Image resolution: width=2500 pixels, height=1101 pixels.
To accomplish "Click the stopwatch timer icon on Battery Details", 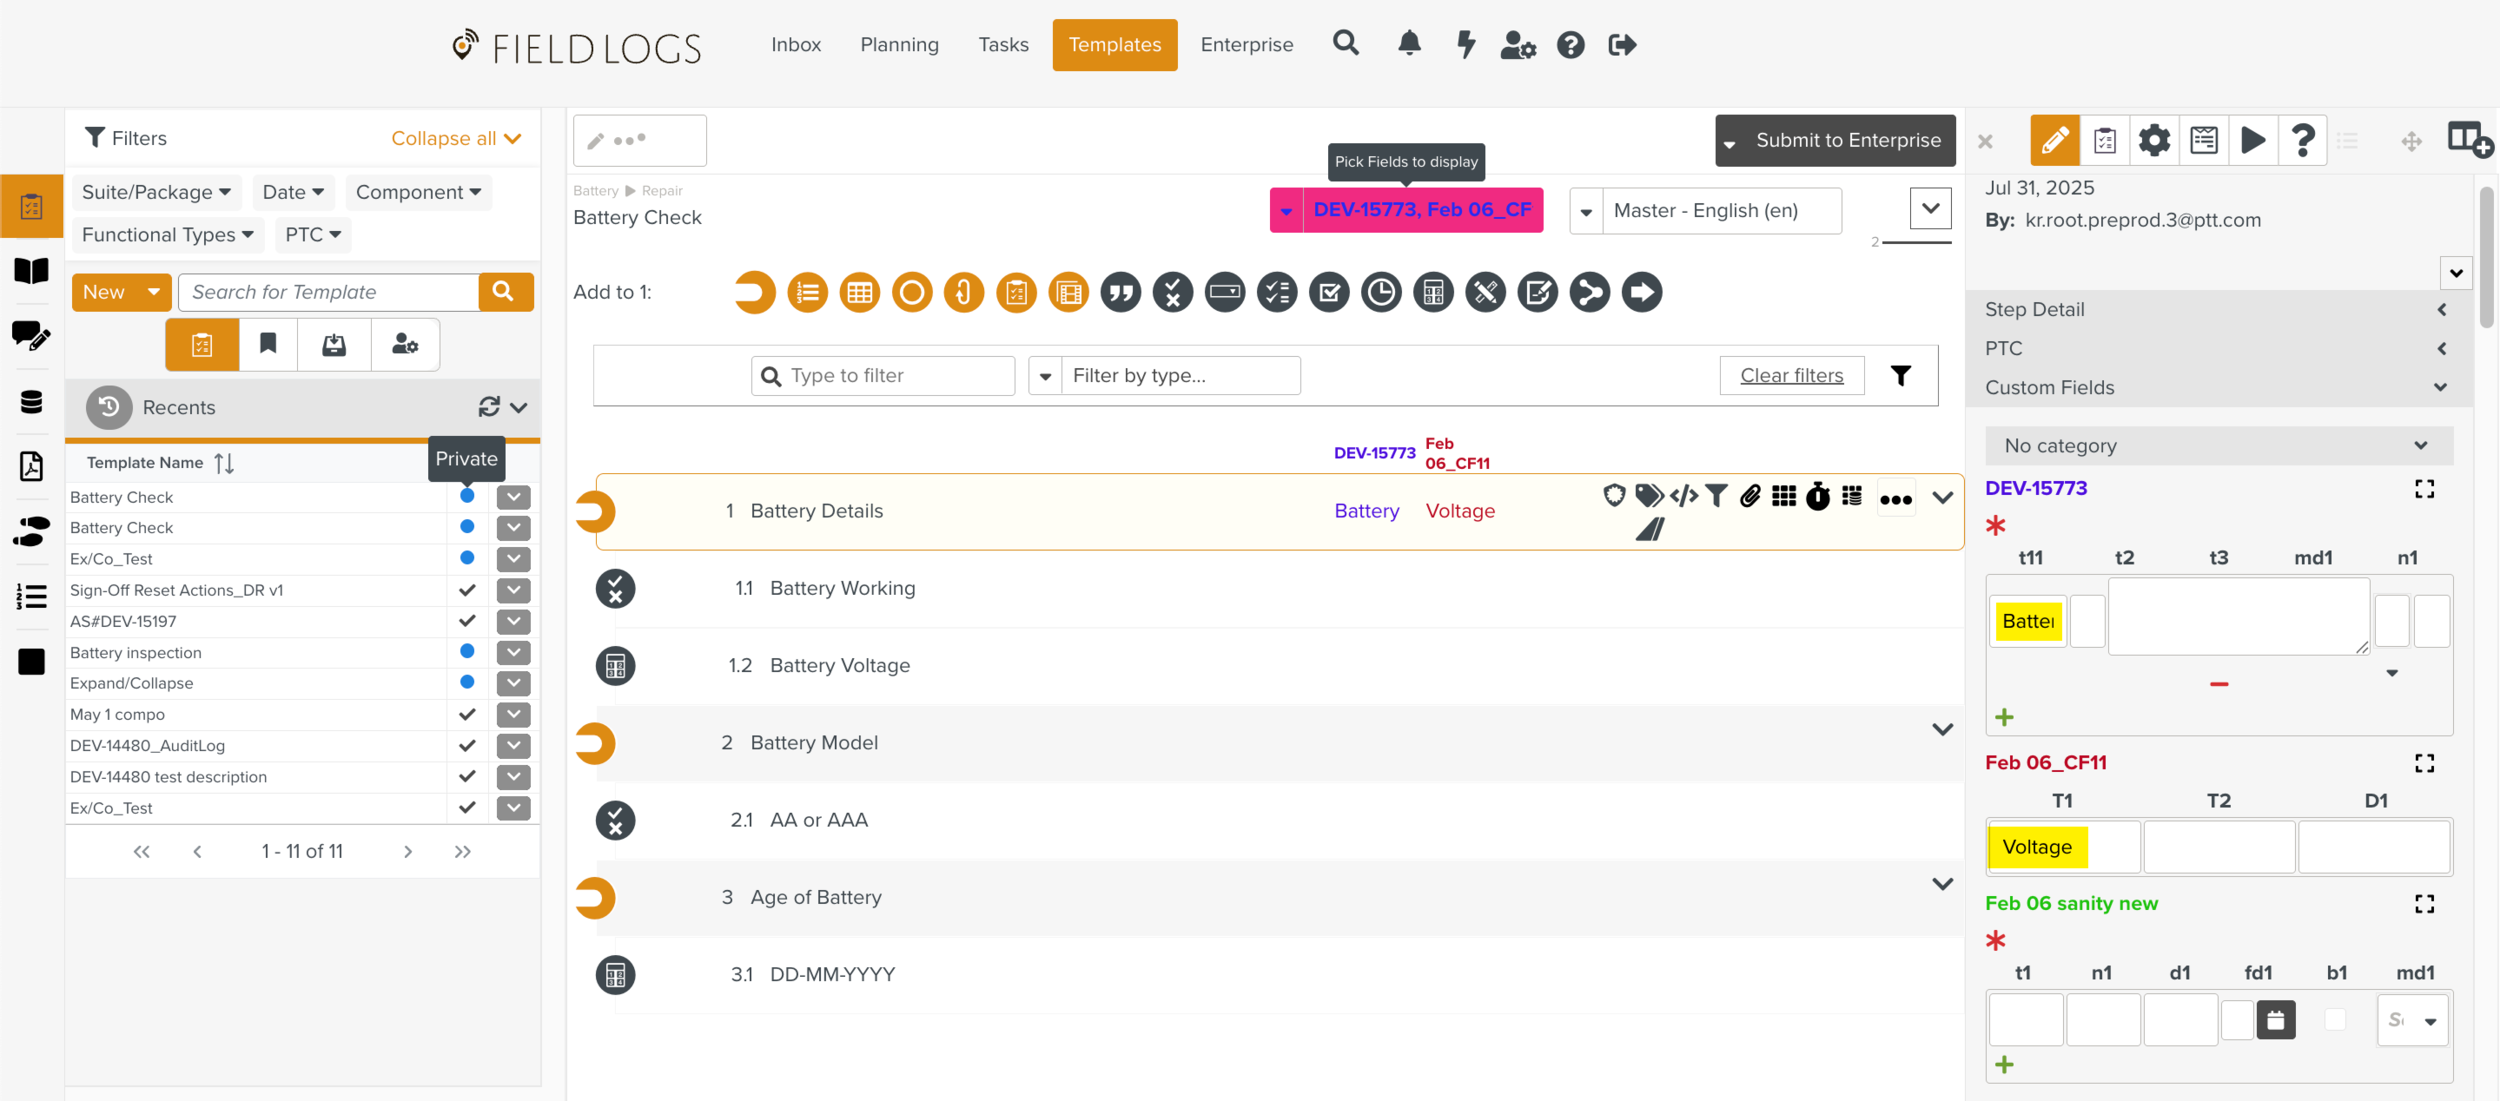I will (1818, 496).
